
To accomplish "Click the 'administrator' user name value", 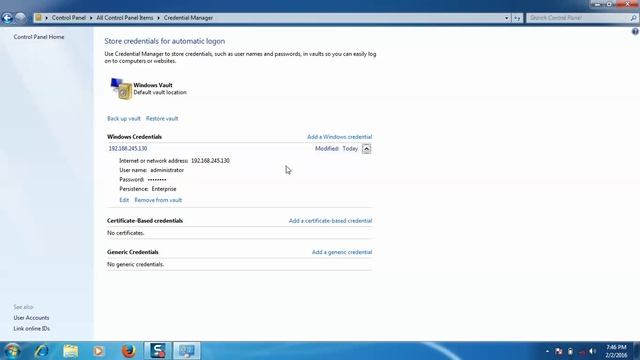I will (167, 170).
